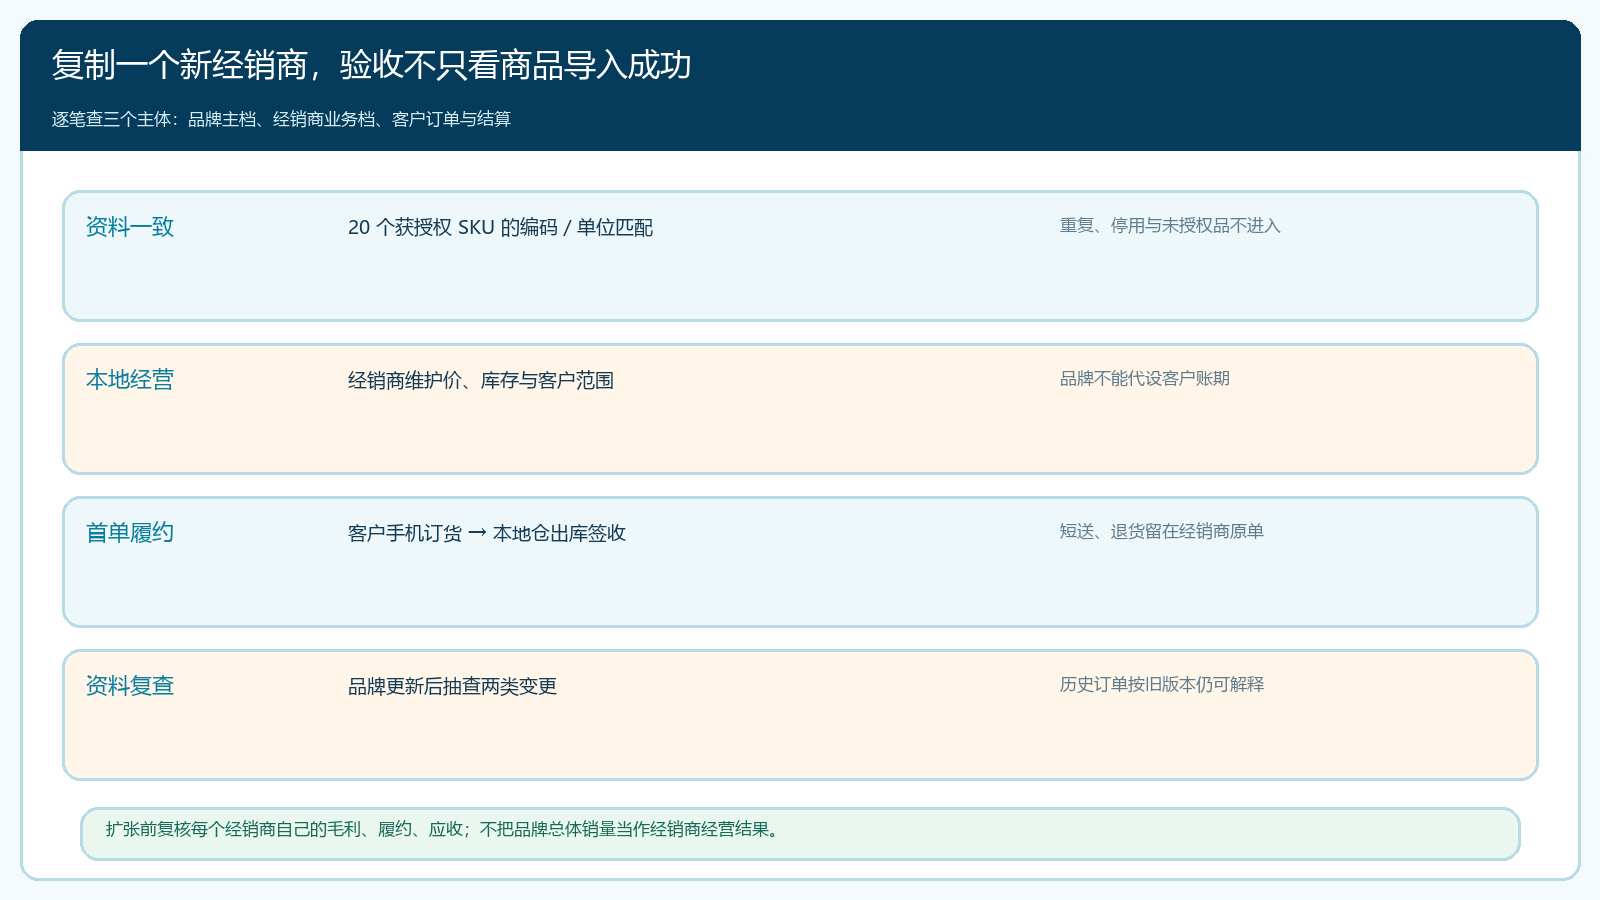Click empty area of the 首单履约 card
This screenshot has width=1600, height=900.
tap(800, 591)
